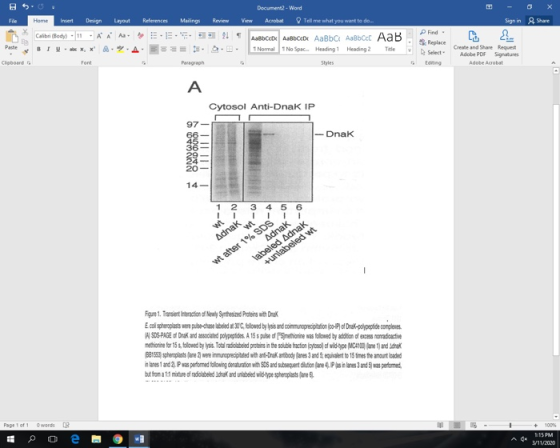Viewport: 560px width, 448px height.
Task: Expand the Styles gallery More arrow
Action: [x=410, y=51]
